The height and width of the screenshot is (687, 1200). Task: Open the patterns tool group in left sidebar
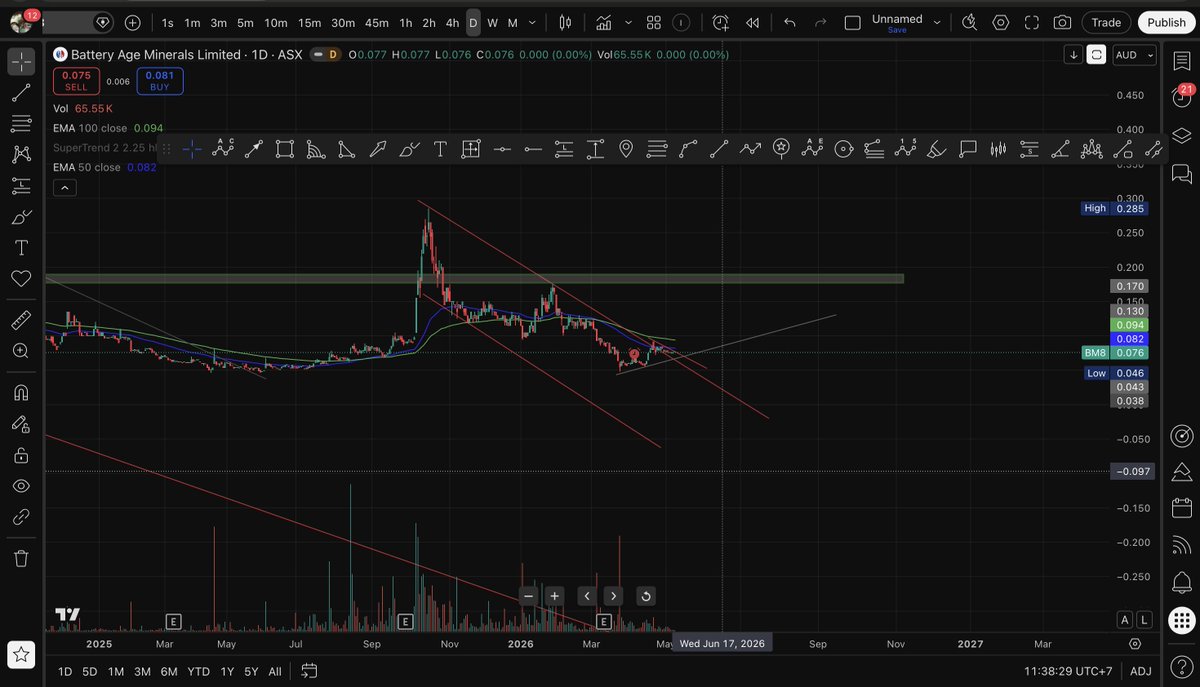point(21,155)
